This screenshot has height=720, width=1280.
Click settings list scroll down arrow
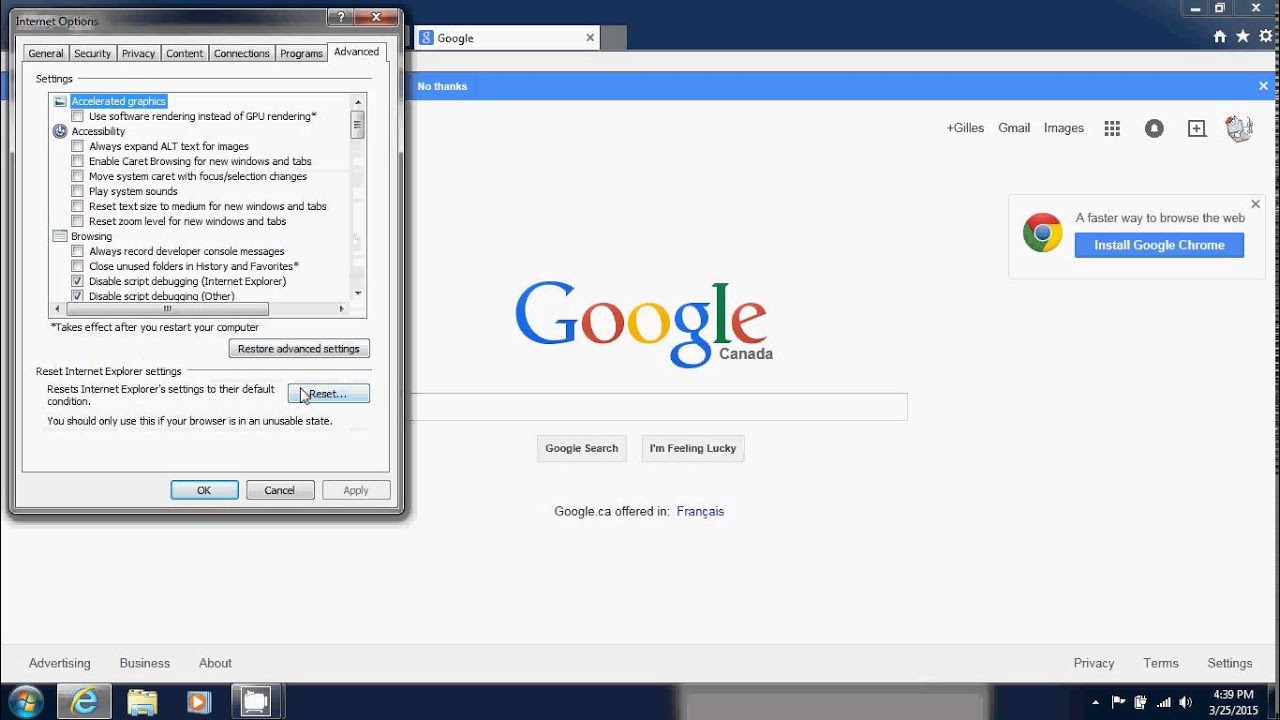click(358, 293)
